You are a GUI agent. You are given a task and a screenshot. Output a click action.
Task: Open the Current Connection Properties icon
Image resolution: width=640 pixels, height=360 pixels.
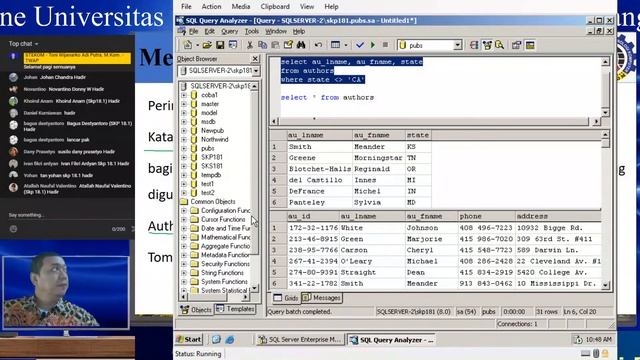[x=517, y=45]
